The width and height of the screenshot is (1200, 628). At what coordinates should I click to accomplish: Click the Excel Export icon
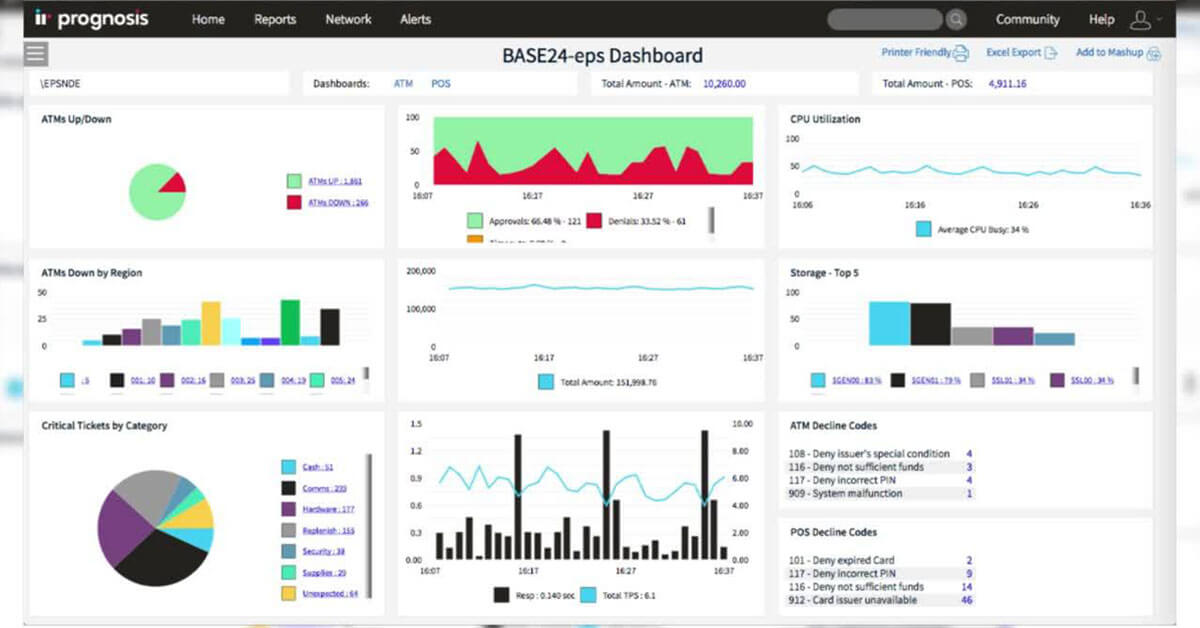click(1051, 53)
